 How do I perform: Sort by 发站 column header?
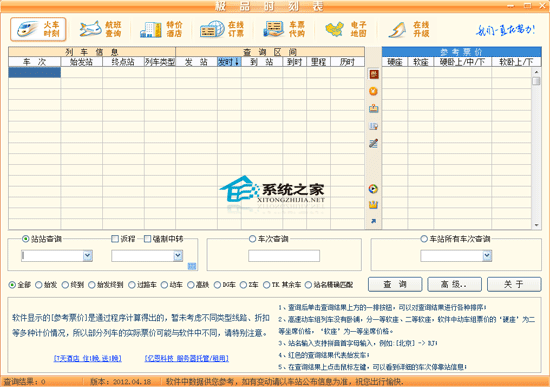pos(196,62)
